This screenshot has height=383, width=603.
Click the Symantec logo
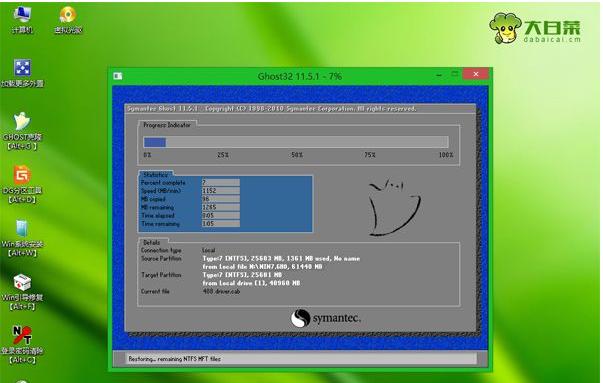[x=325, y=318]
